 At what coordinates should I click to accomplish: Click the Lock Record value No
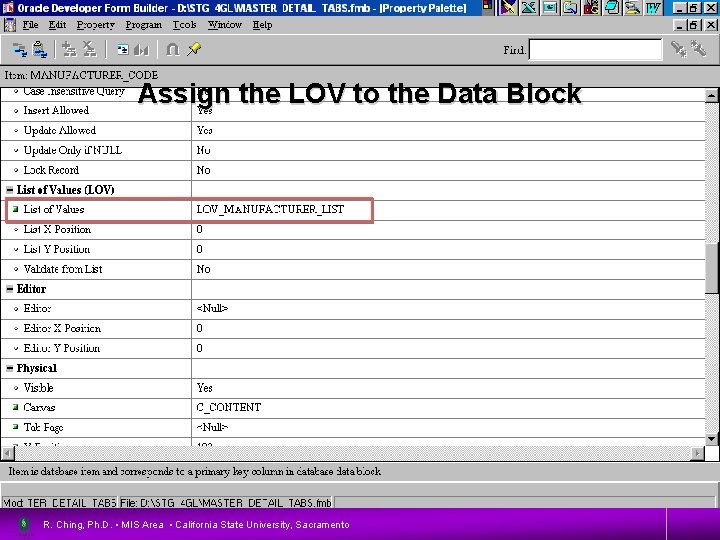click(x=203, y=170)
